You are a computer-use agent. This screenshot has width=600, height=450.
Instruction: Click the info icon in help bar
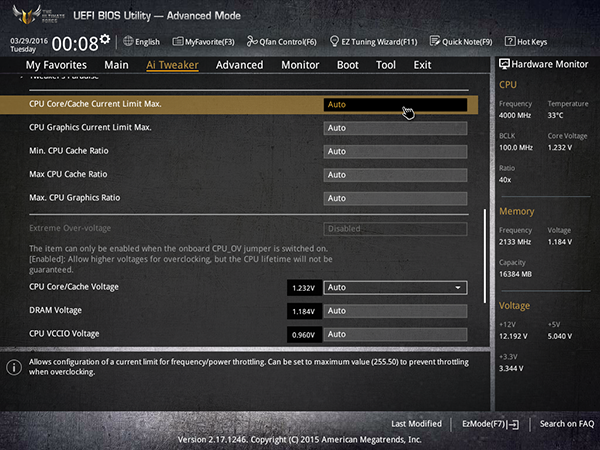(14, 367)
